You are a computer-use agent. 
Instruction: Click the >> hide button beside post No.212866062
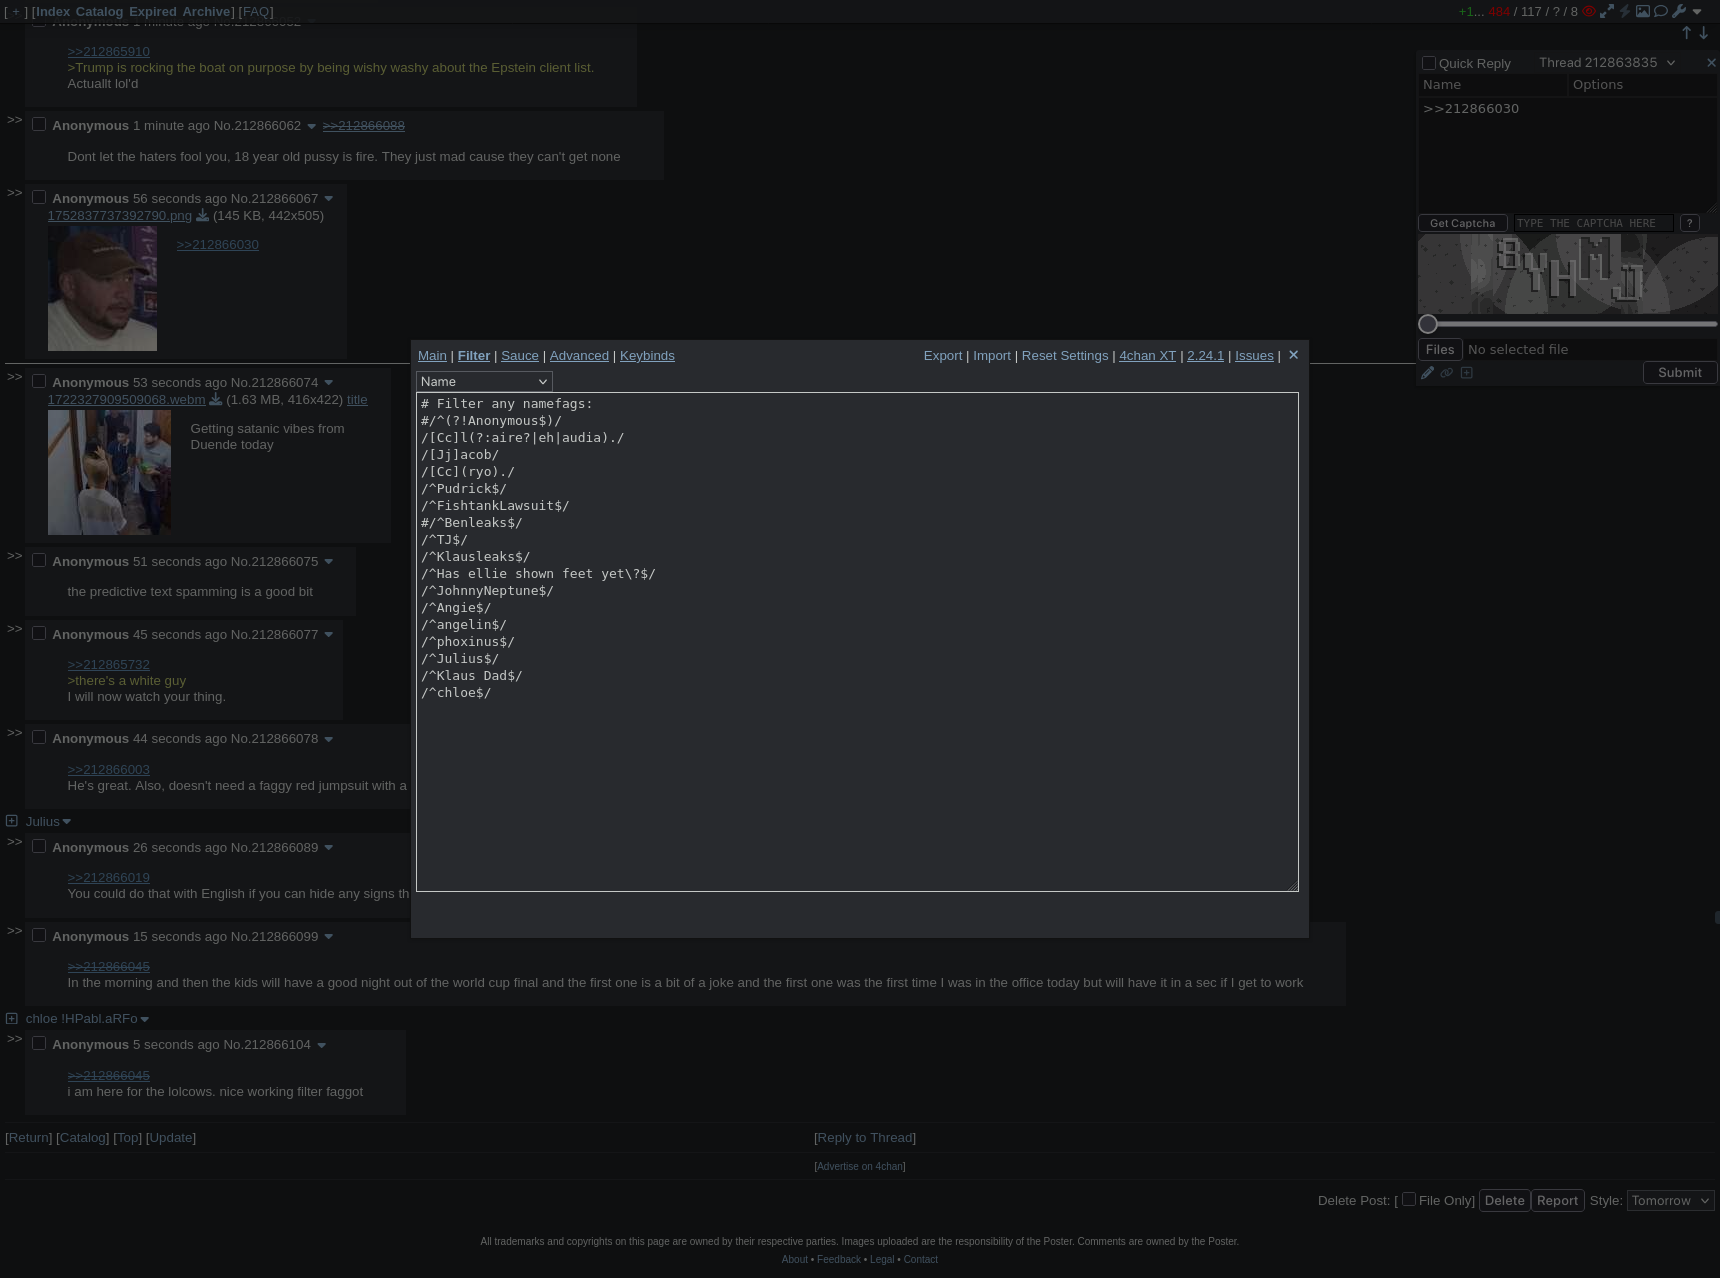(x=15, y=120)
